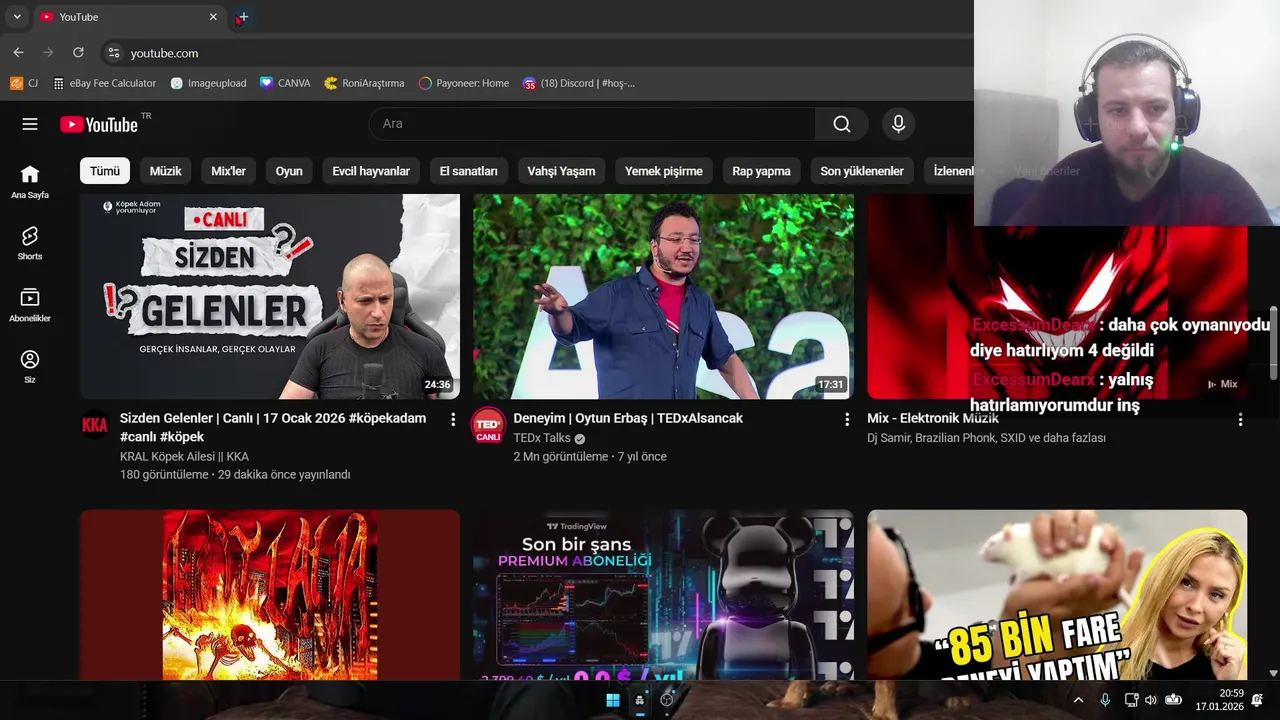Screen dimensions: 1280x720
Task: Open Deneyim | Oytun Erbaş title
Action: pyautogui.click(x=628, y=418)
